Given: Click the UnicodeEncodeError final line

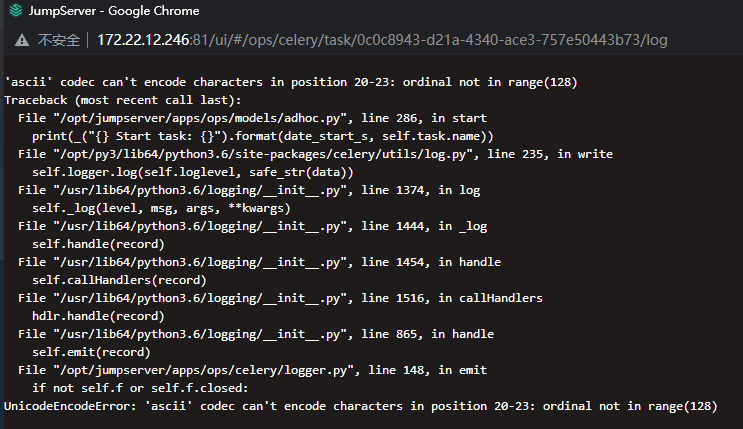Looking at the screenshot, I should (361, 406).
